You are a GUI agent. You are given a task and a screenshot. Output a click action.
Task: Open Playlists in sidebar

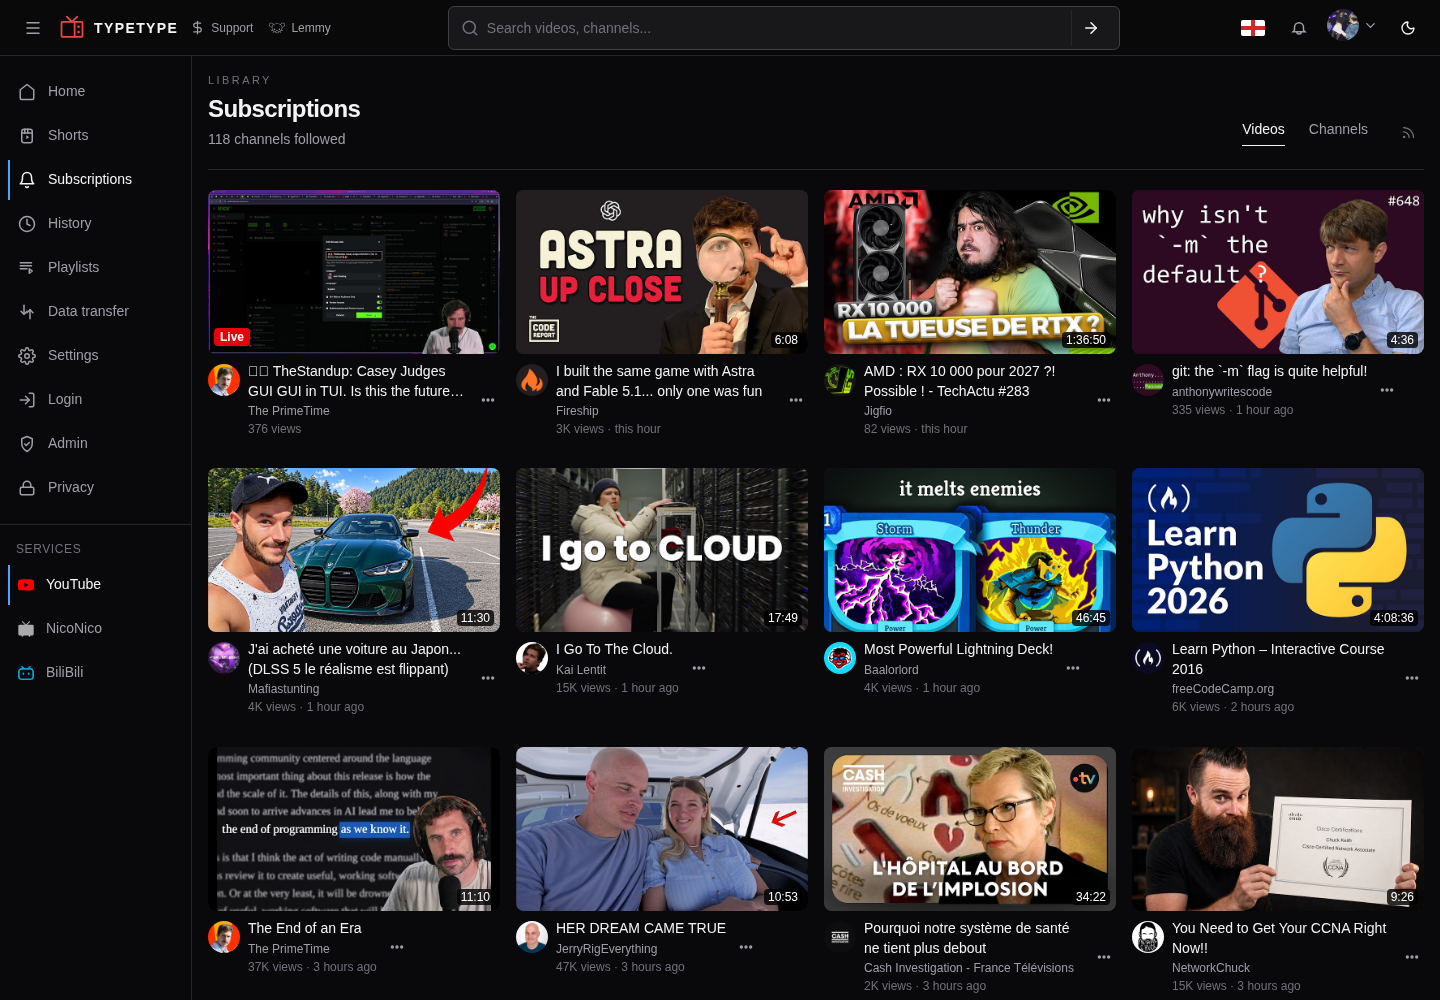tap(95, 267)
